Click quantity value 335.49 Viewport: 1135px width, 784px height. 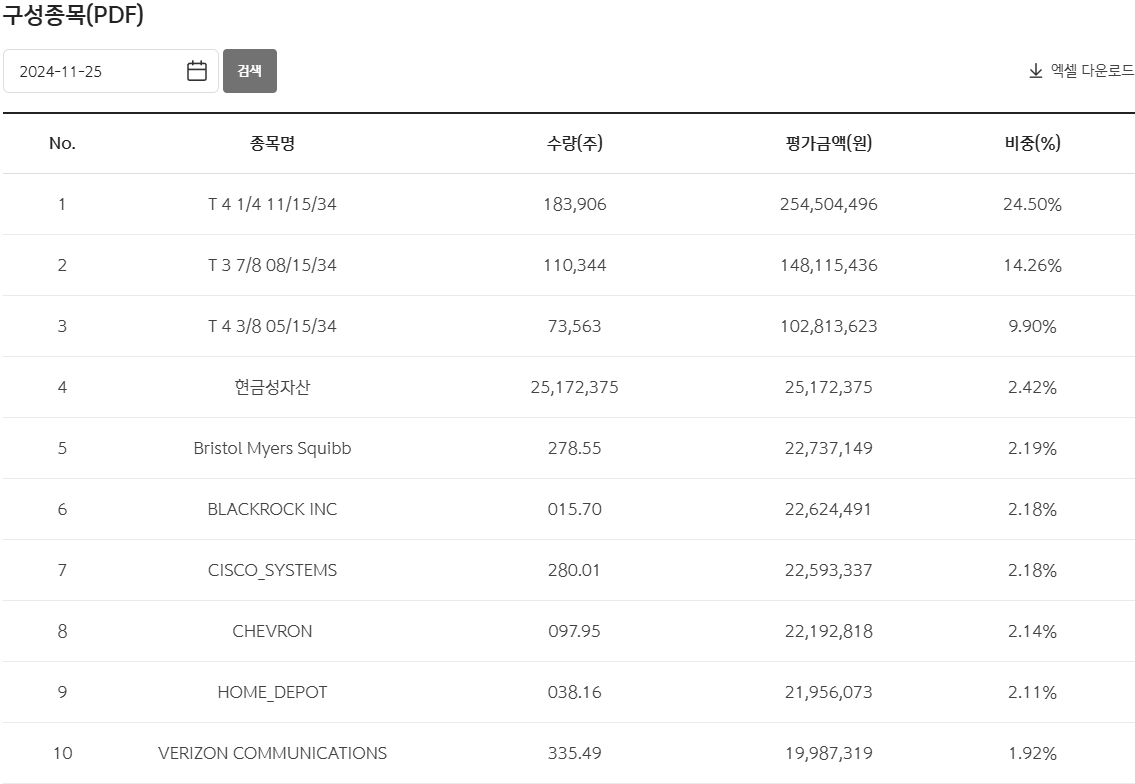pyautogui.click(x=575, y=753)
